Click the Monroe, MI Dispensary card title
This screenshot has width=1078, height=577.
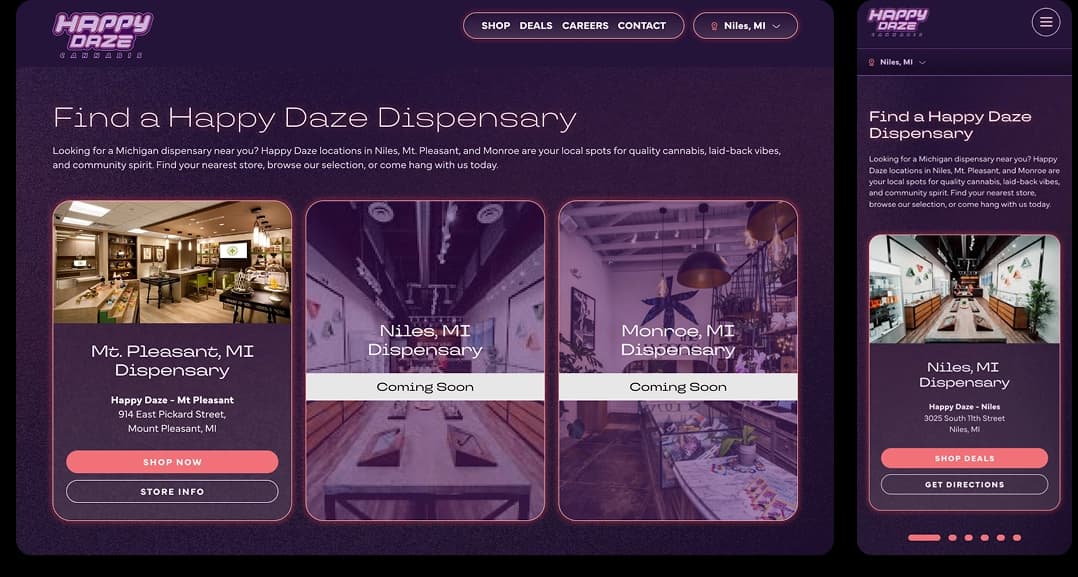(678, 340)
